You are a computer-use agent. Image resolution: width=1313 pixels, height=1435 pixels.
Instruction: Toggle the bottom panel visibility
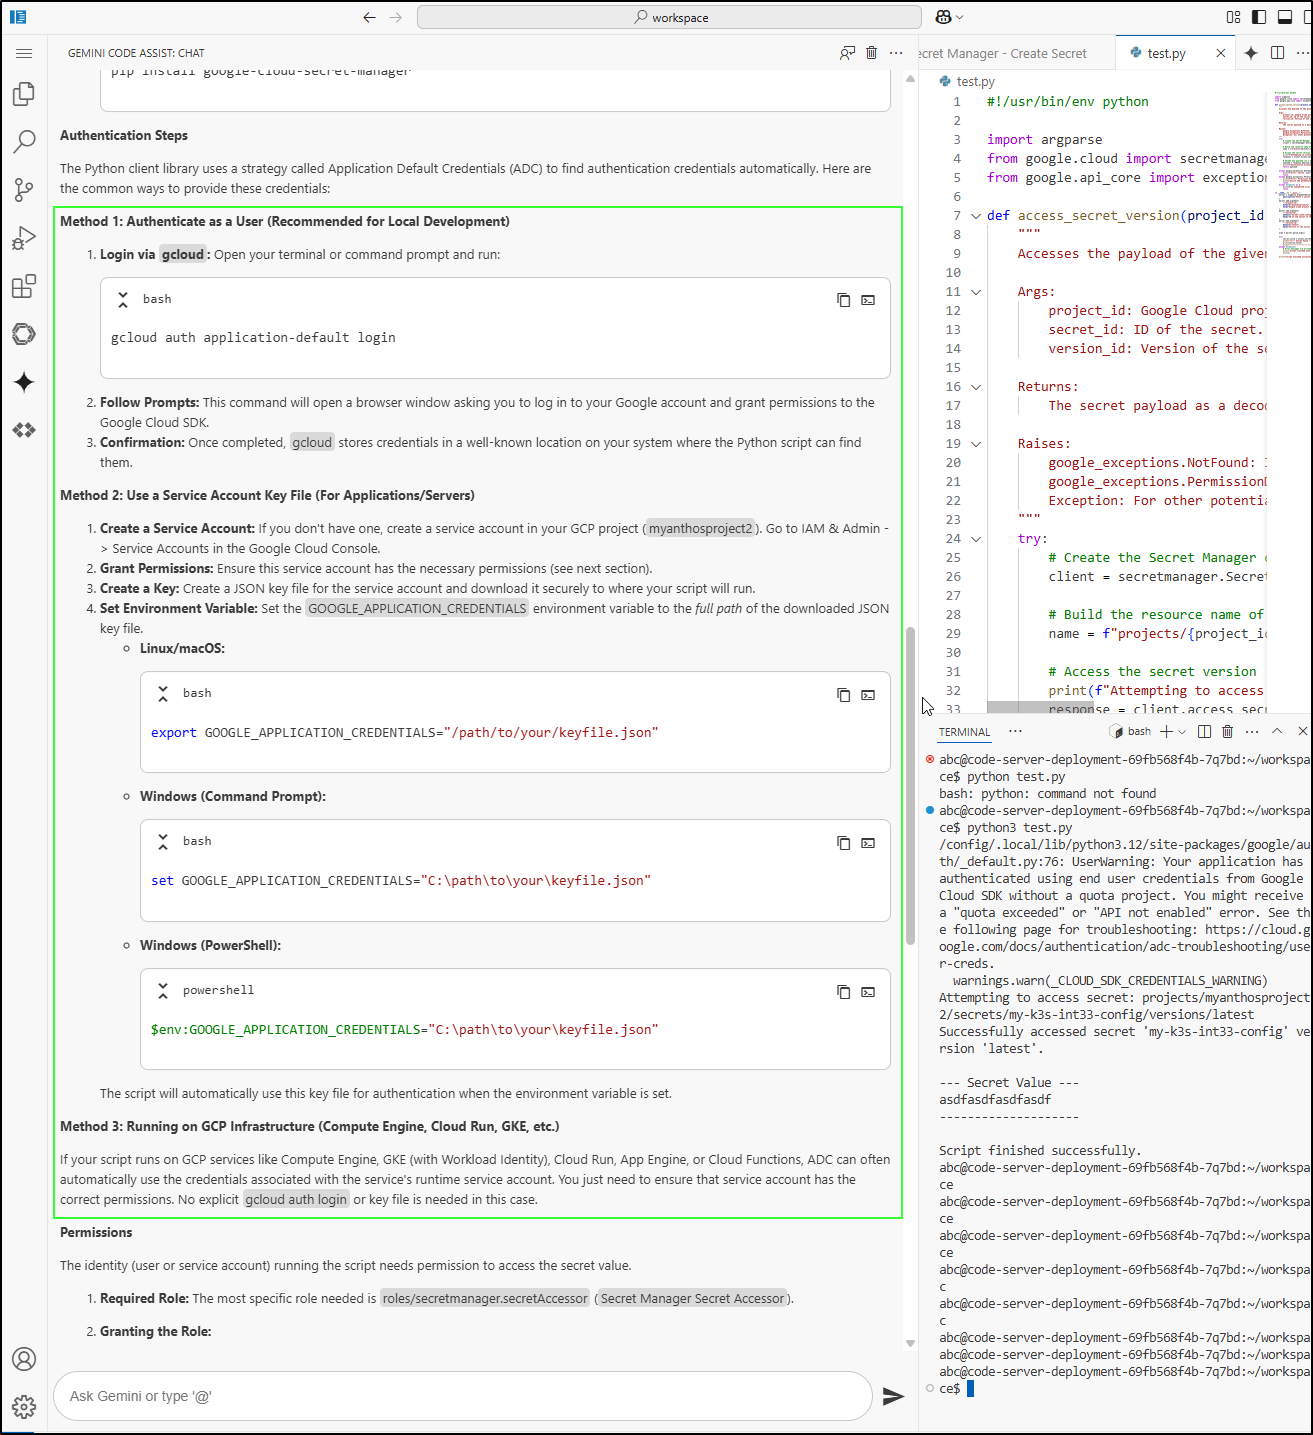(x=1285, y=17)
